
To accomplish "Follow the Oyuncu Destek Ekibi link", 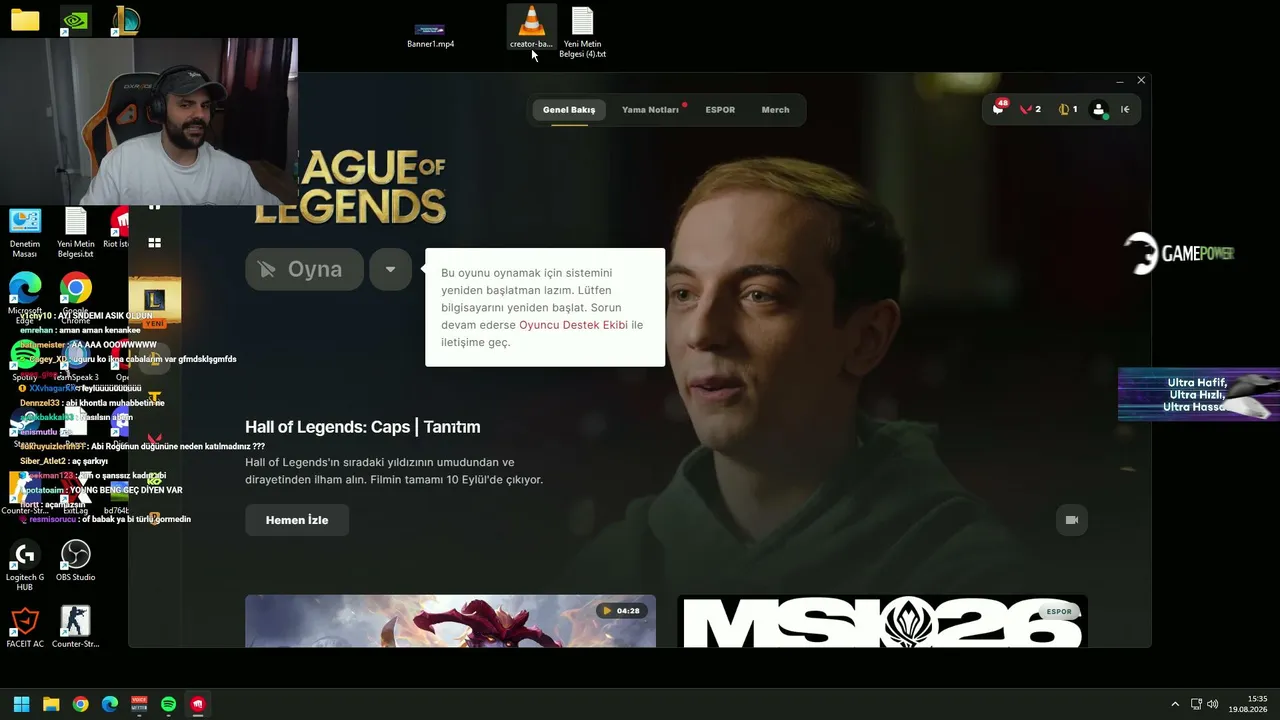I will pos(573,325).
